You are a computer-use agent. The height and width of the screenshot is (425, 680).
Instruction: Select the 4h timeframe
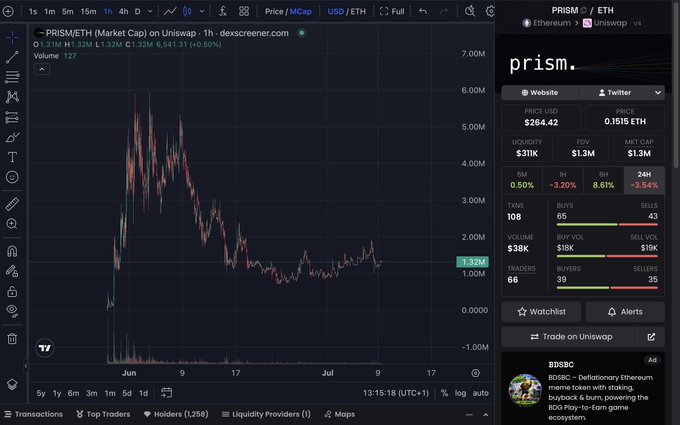(x=124, y=12)
